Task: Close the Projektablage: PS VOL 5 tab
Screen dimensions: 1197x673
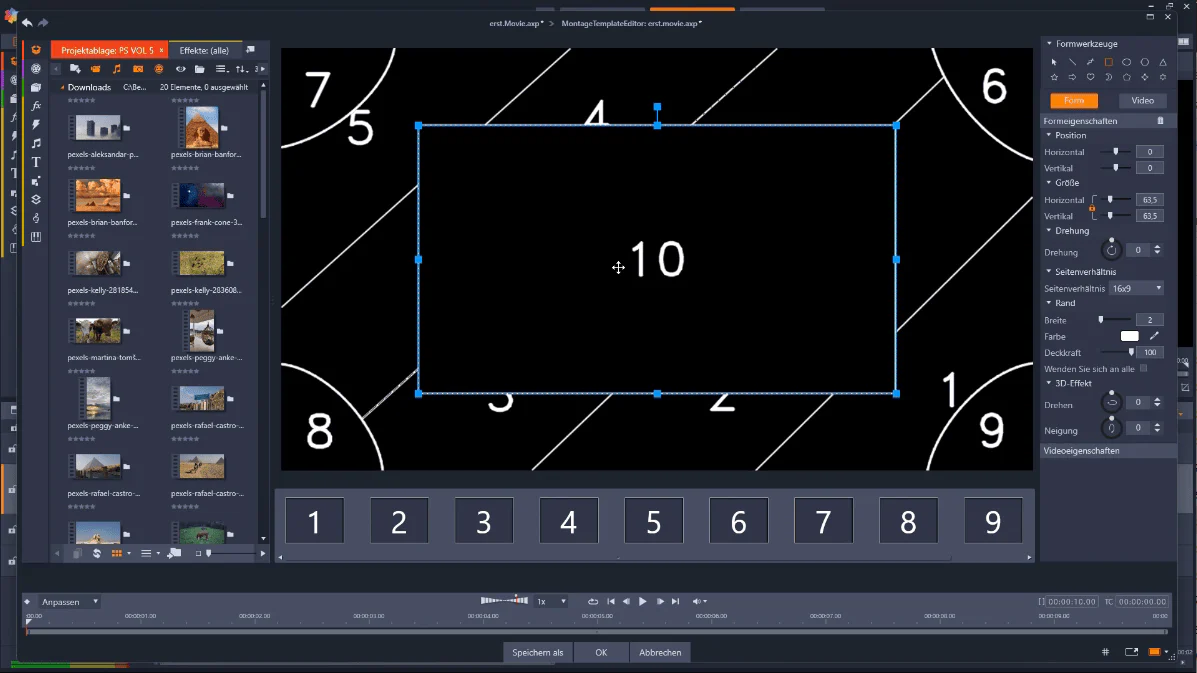Action: (x=161, y=50)
